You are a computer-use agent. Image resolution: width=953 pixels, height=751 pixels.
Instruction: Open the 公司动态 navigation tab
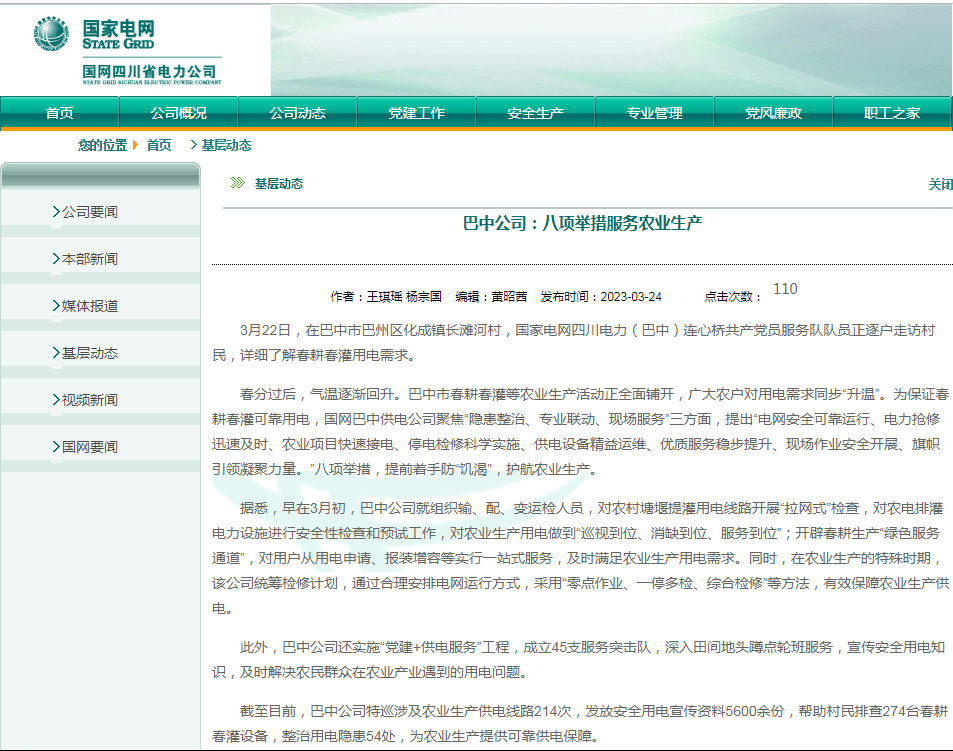(298, 113)
